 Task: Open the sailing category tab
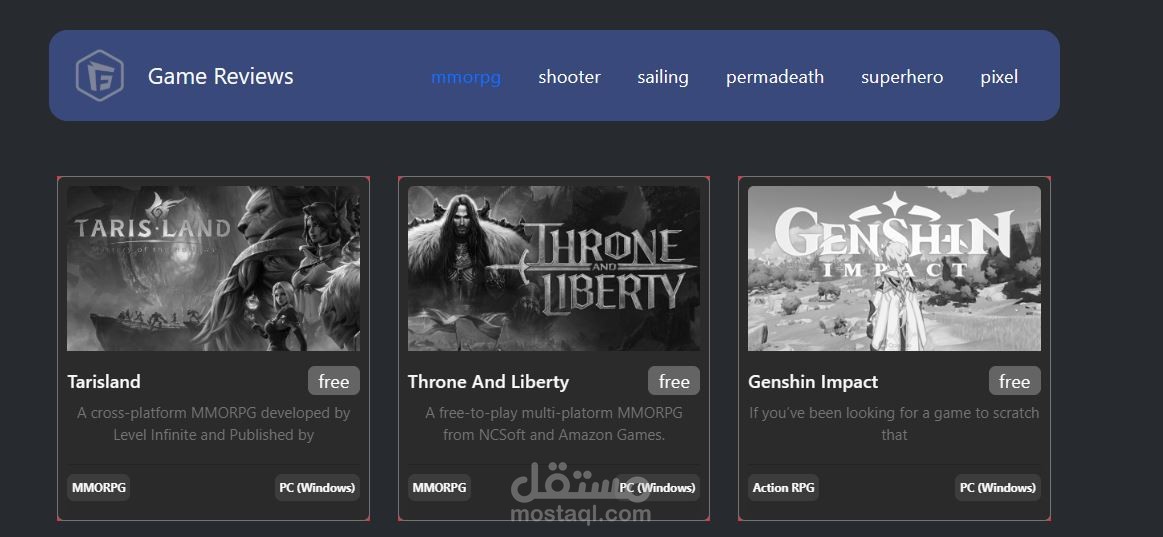[663, 77]
